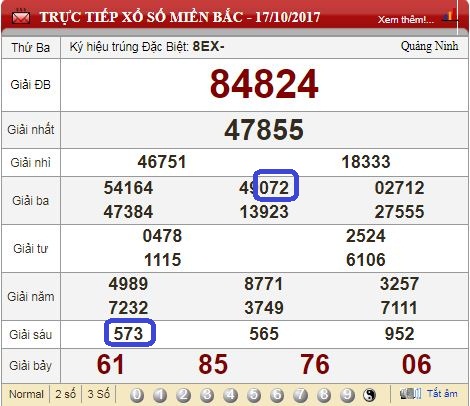The height and width of the screenshot is (406, 470).
Task: Select digit 2 filter ball
Action: pyautogui.click(x=184, y=395)
